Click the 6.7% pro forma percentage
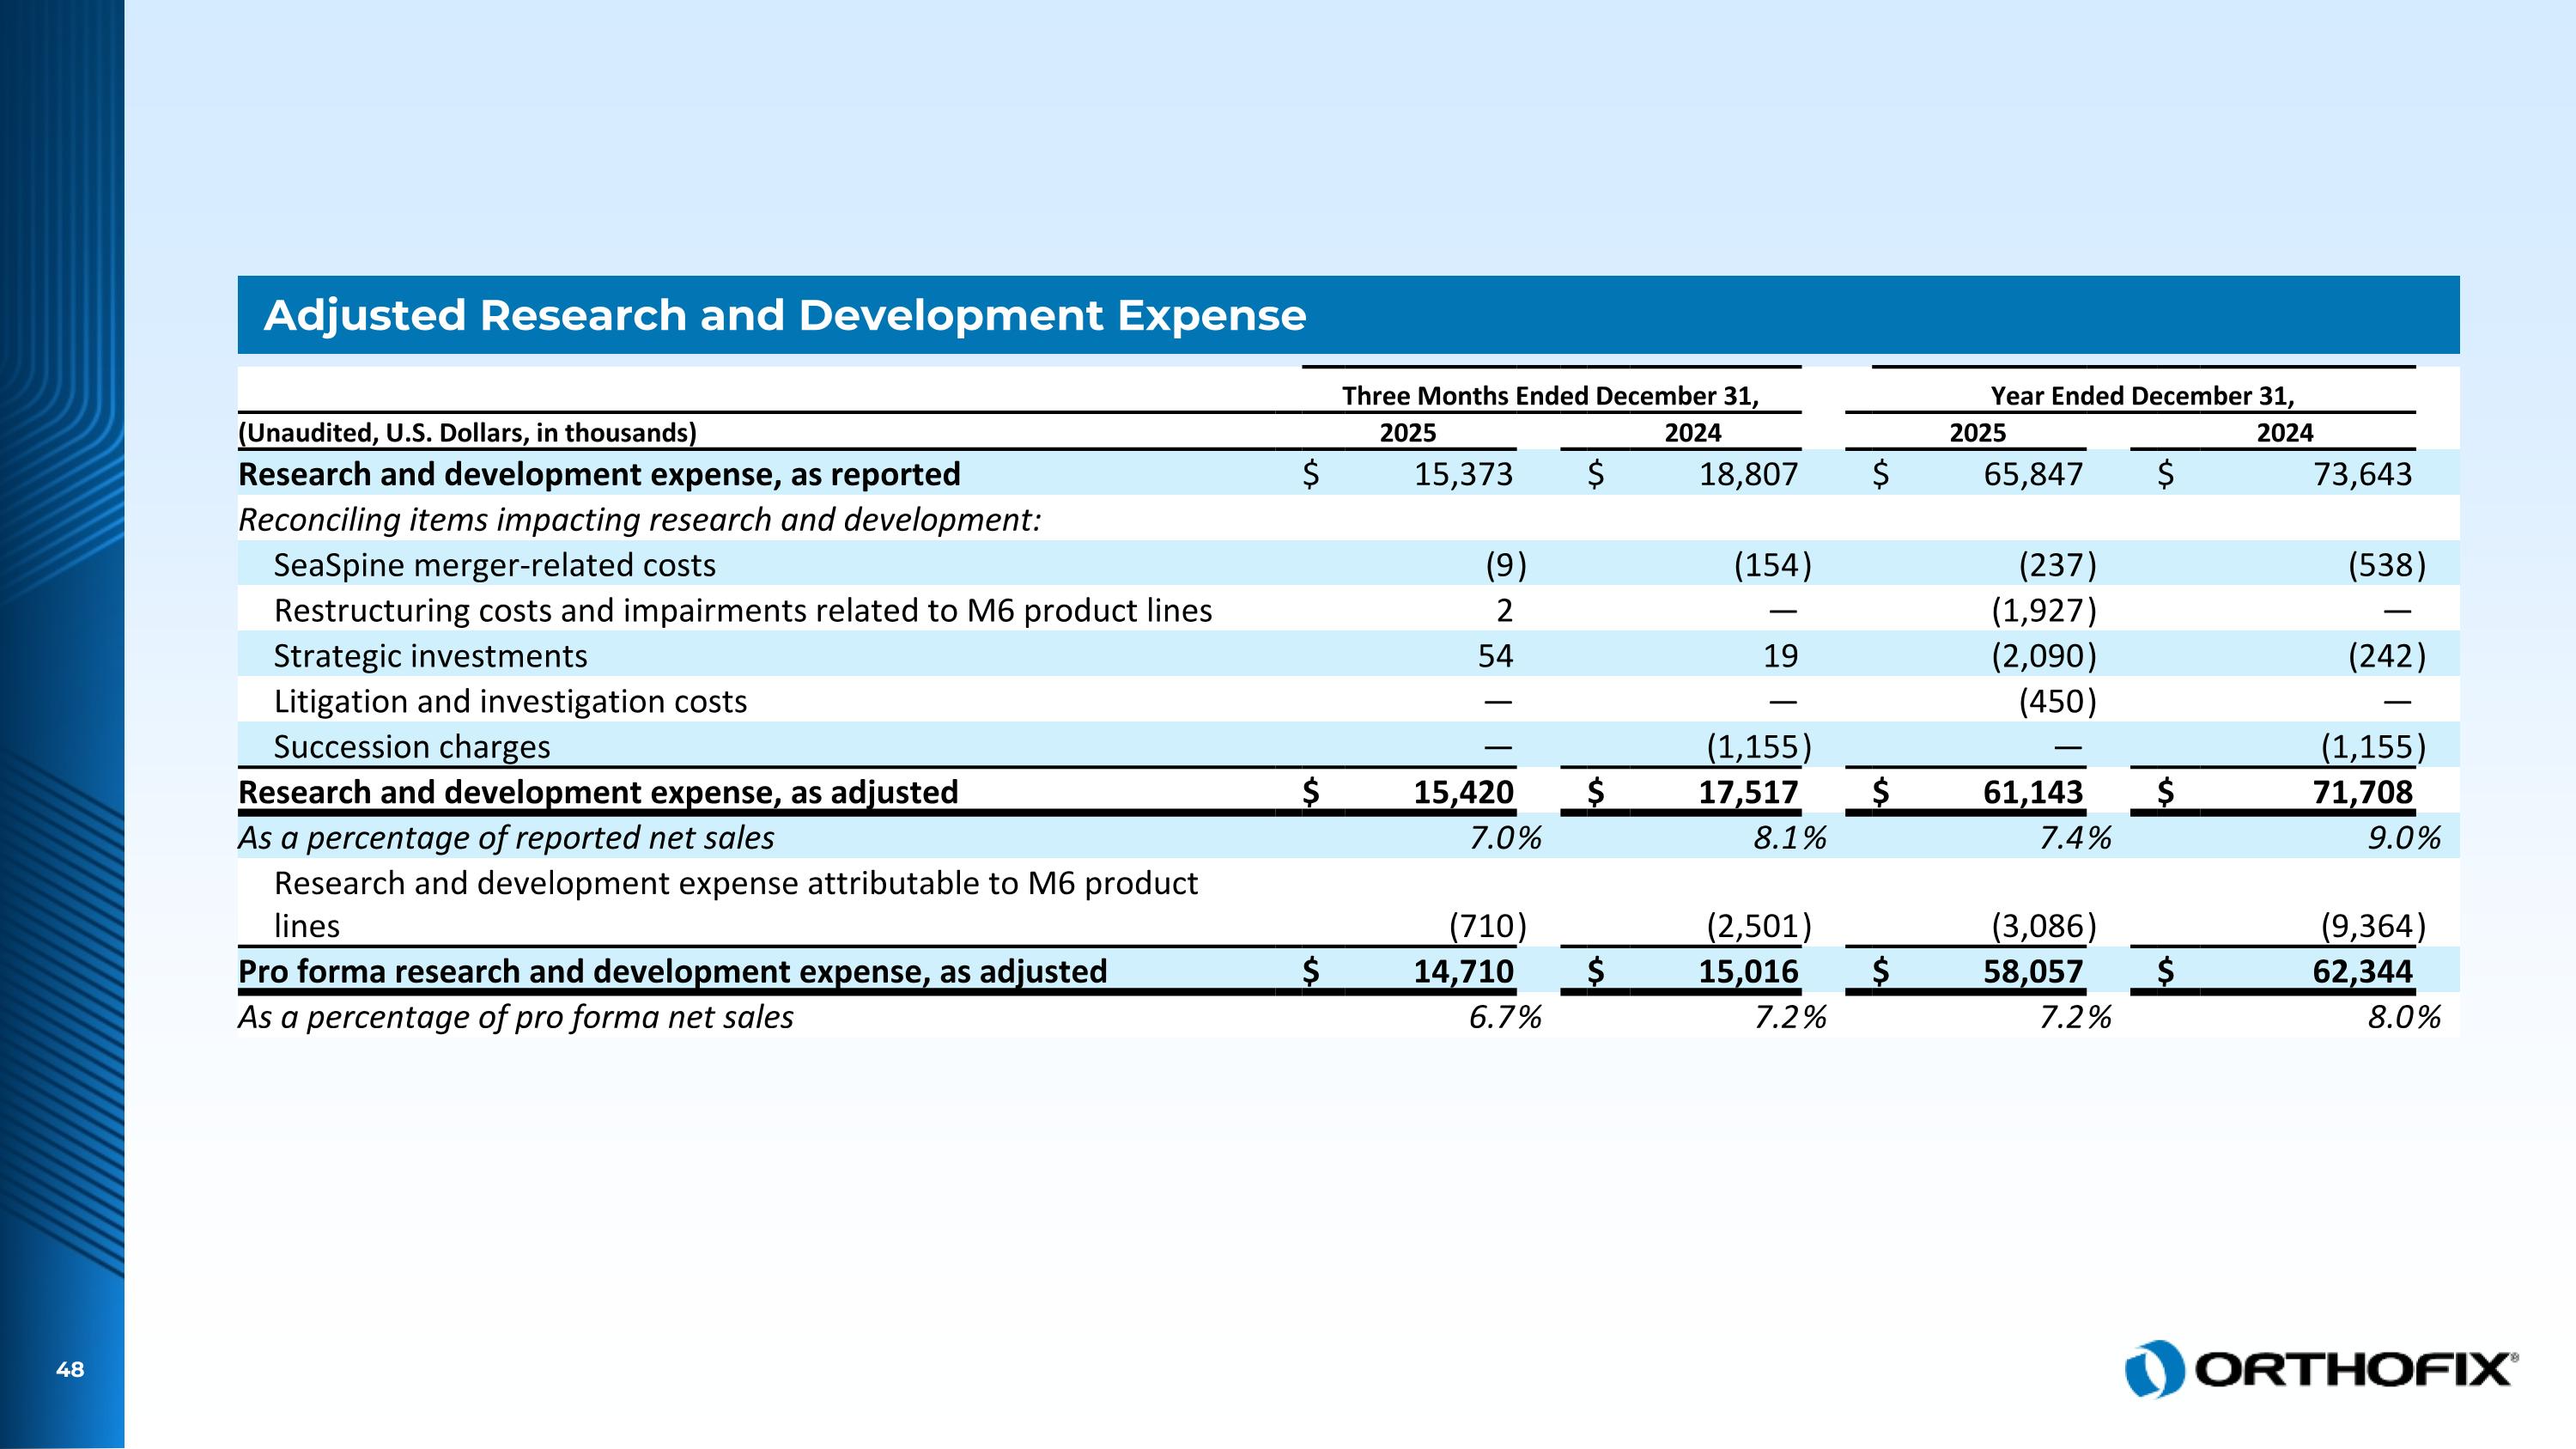 coord(1504,1017)
